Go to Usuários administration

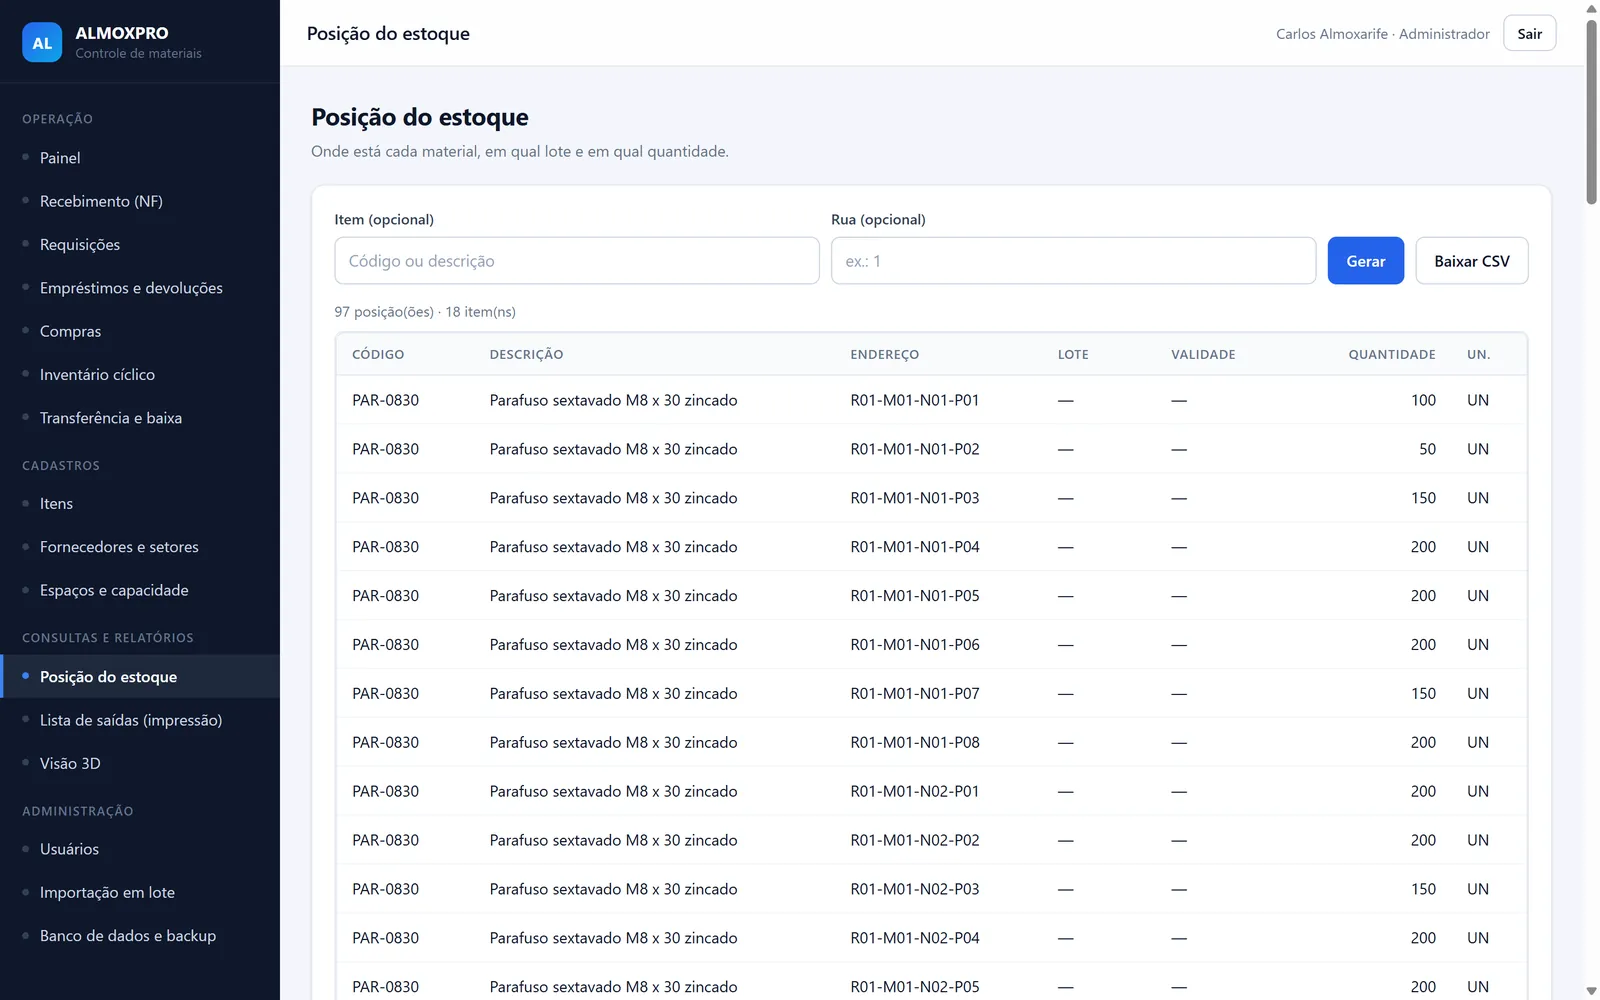pyautogui.click(x=69, y=849)
